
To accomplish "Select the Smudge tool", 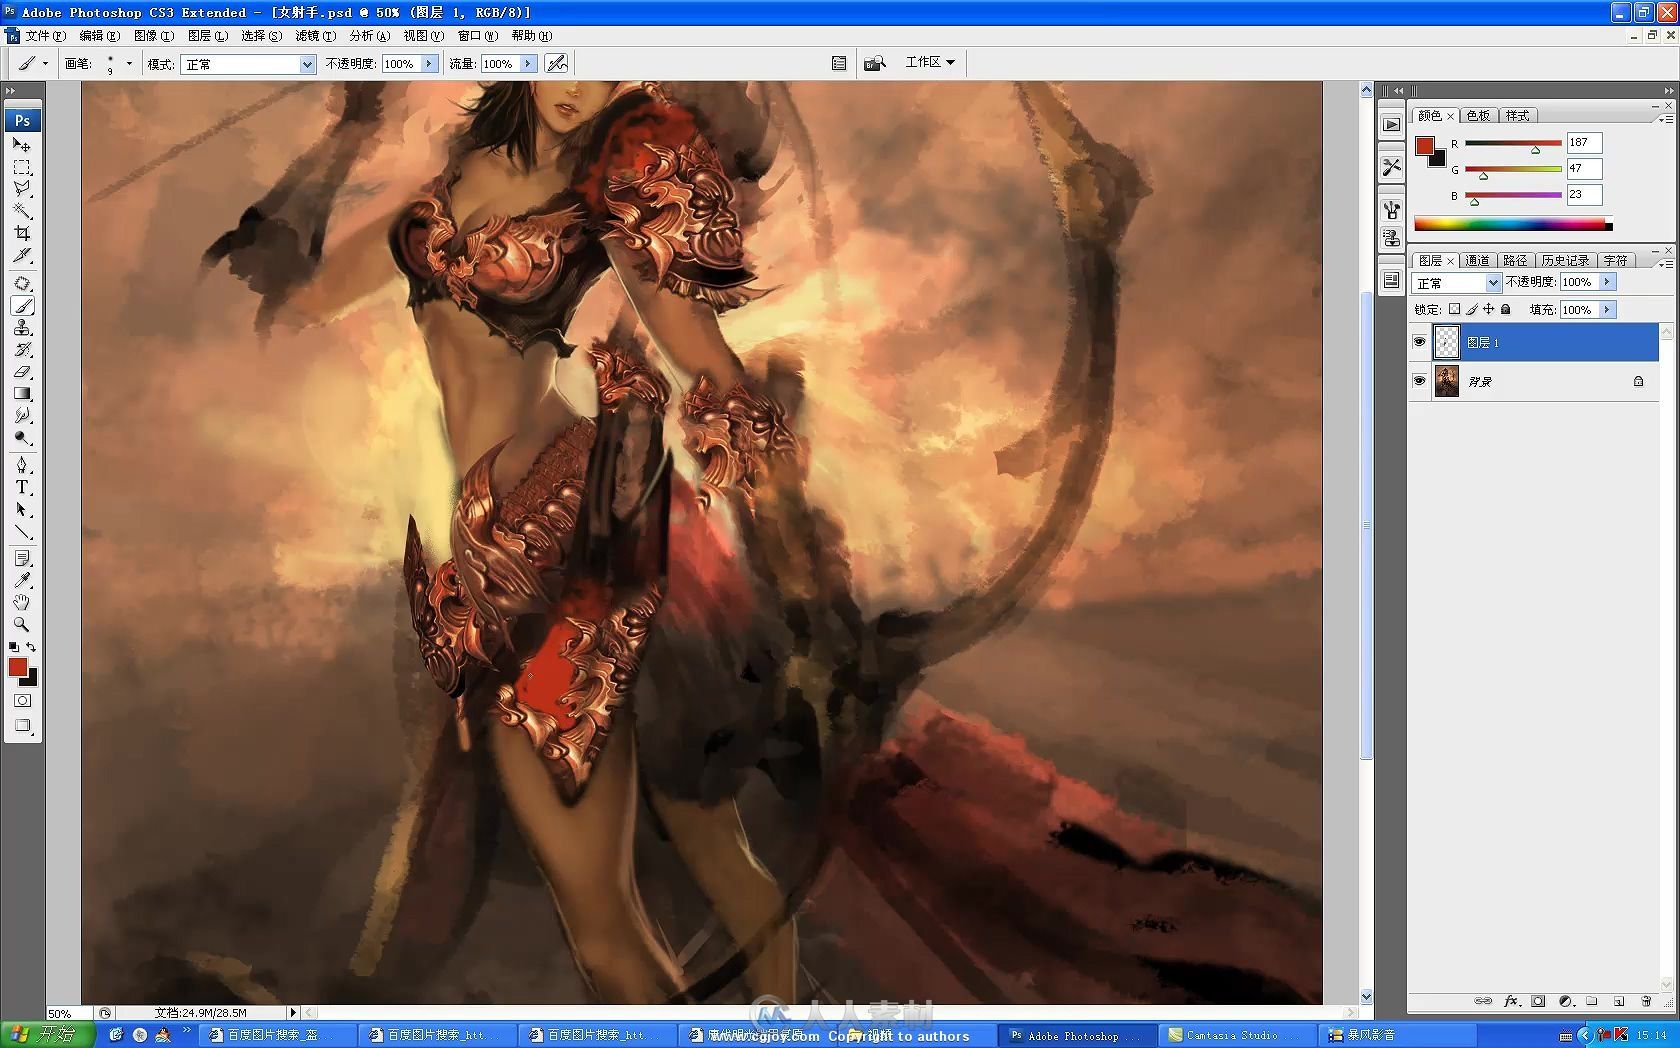I will pyautogui.click(x=22, y=416).
